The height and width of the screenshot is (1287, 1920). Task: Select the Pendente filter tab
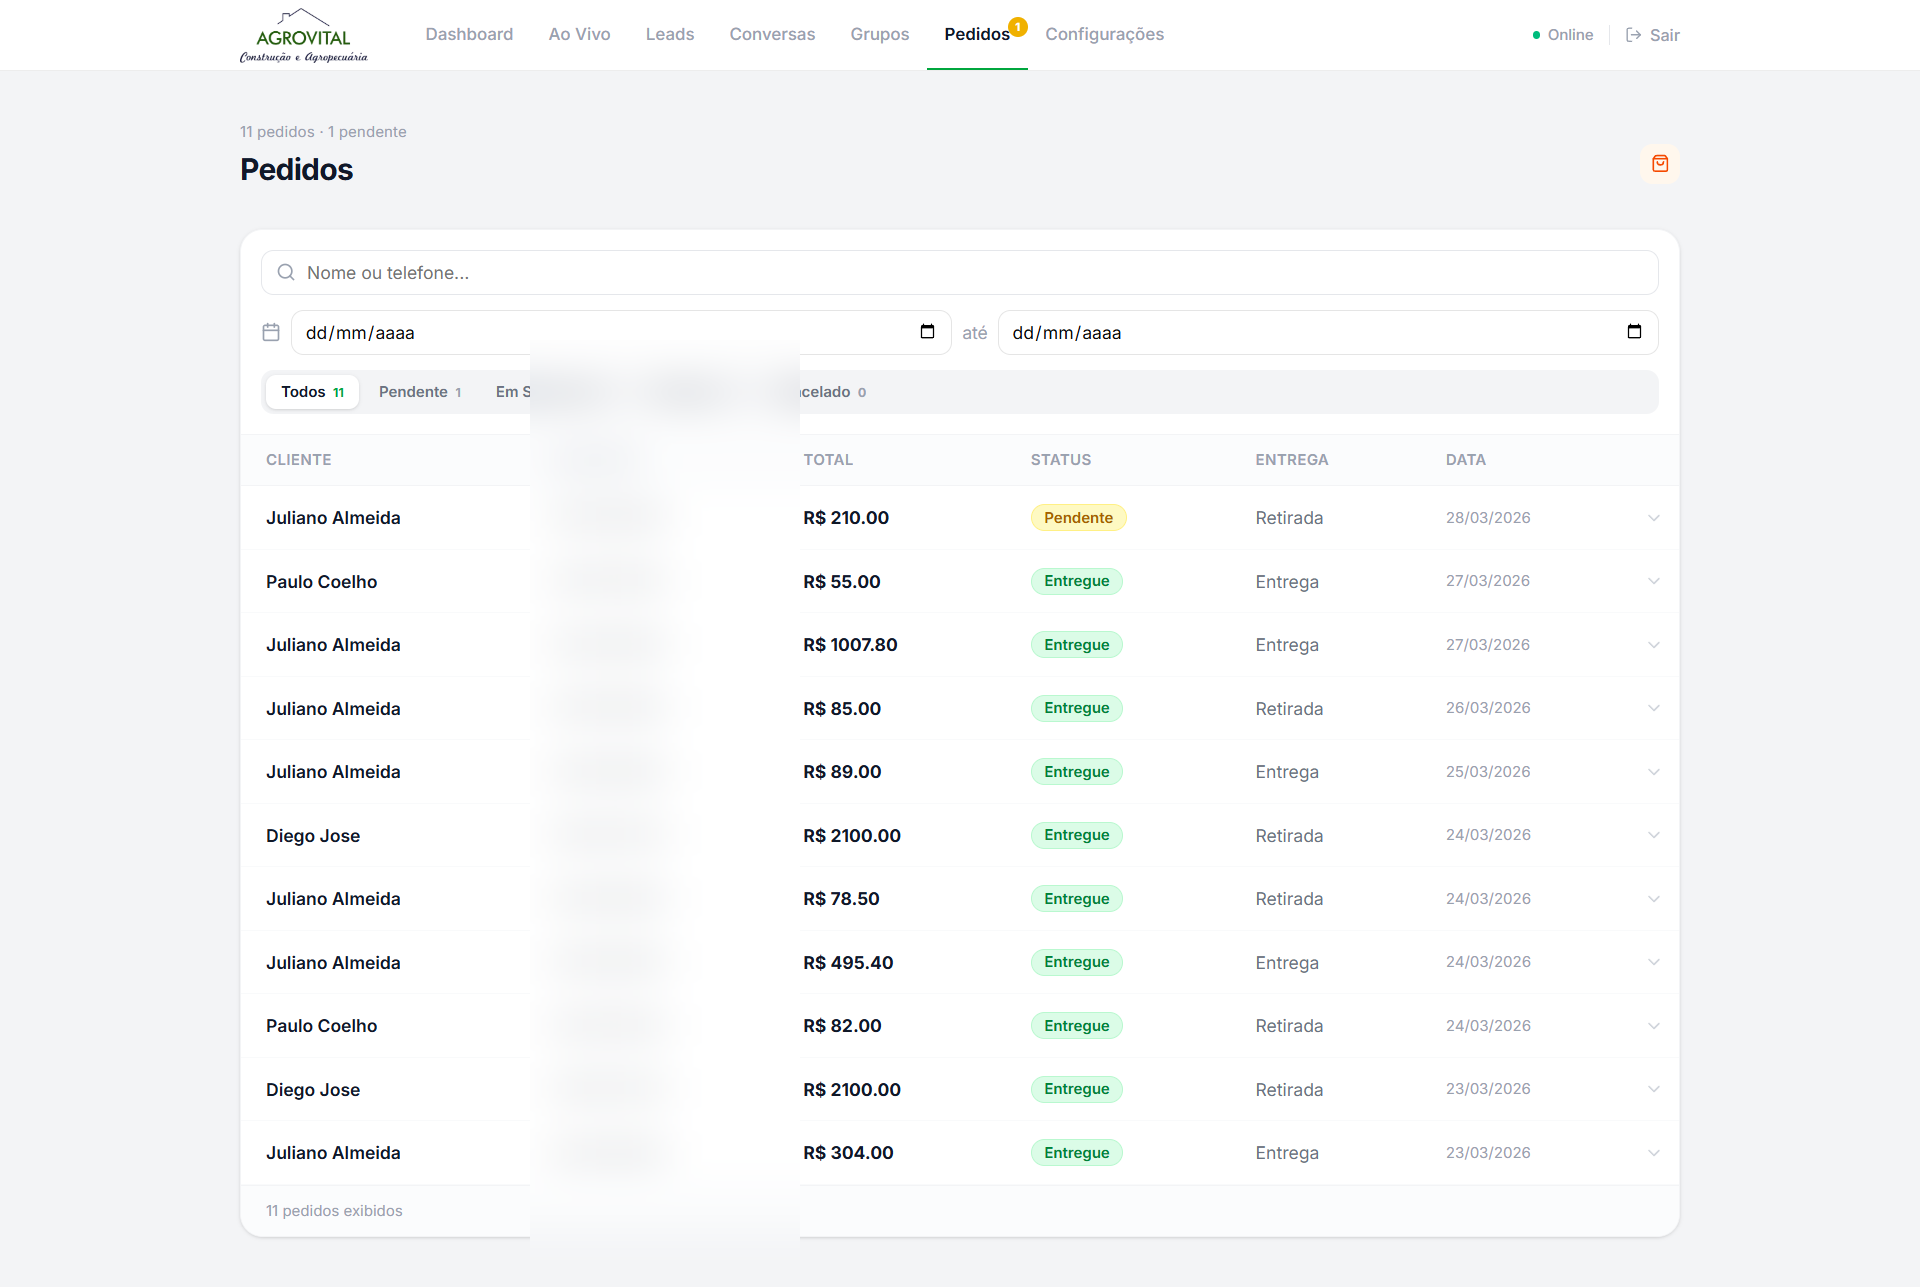tap(419, 392)
